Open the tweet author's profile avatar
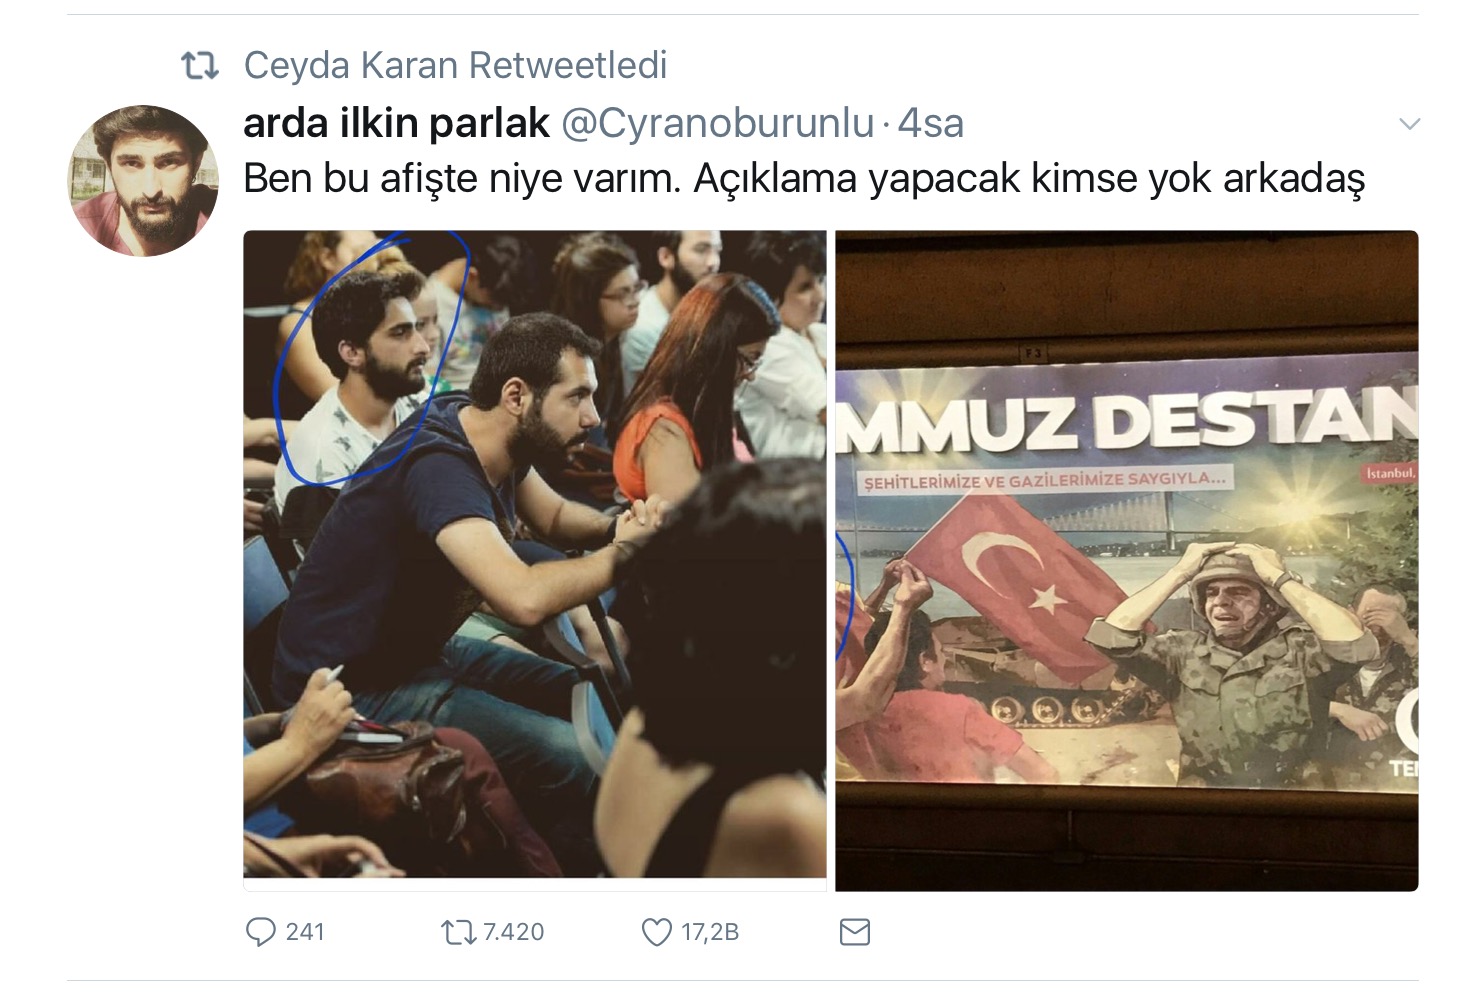Screen dimensions: 1483x994 coord(143,181)
